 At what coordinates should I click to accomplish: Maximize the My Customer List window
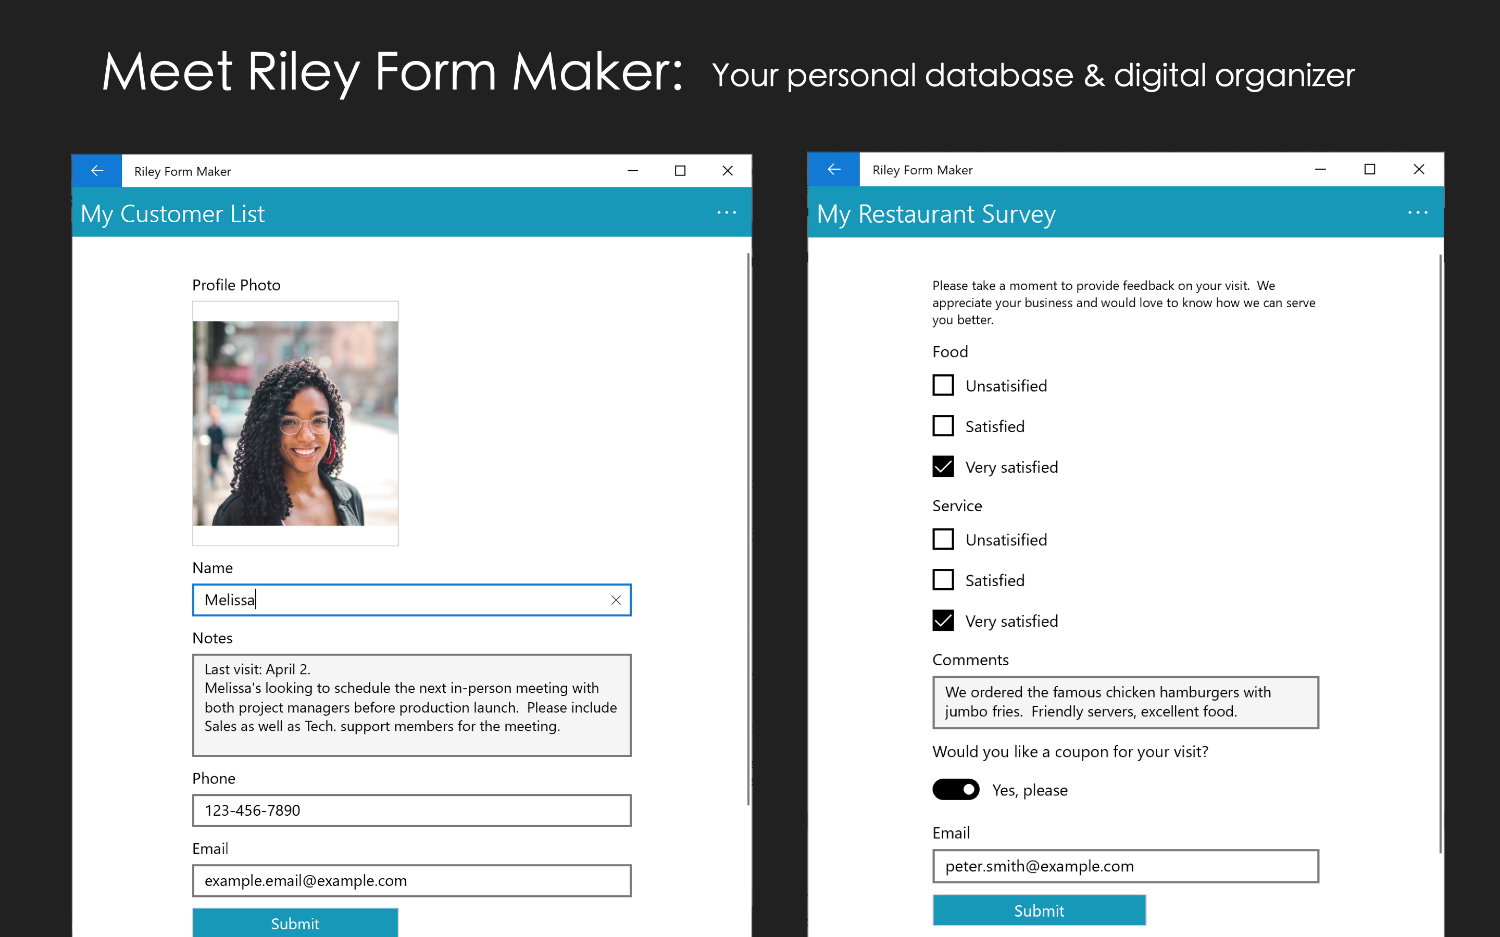click(680, 171)
